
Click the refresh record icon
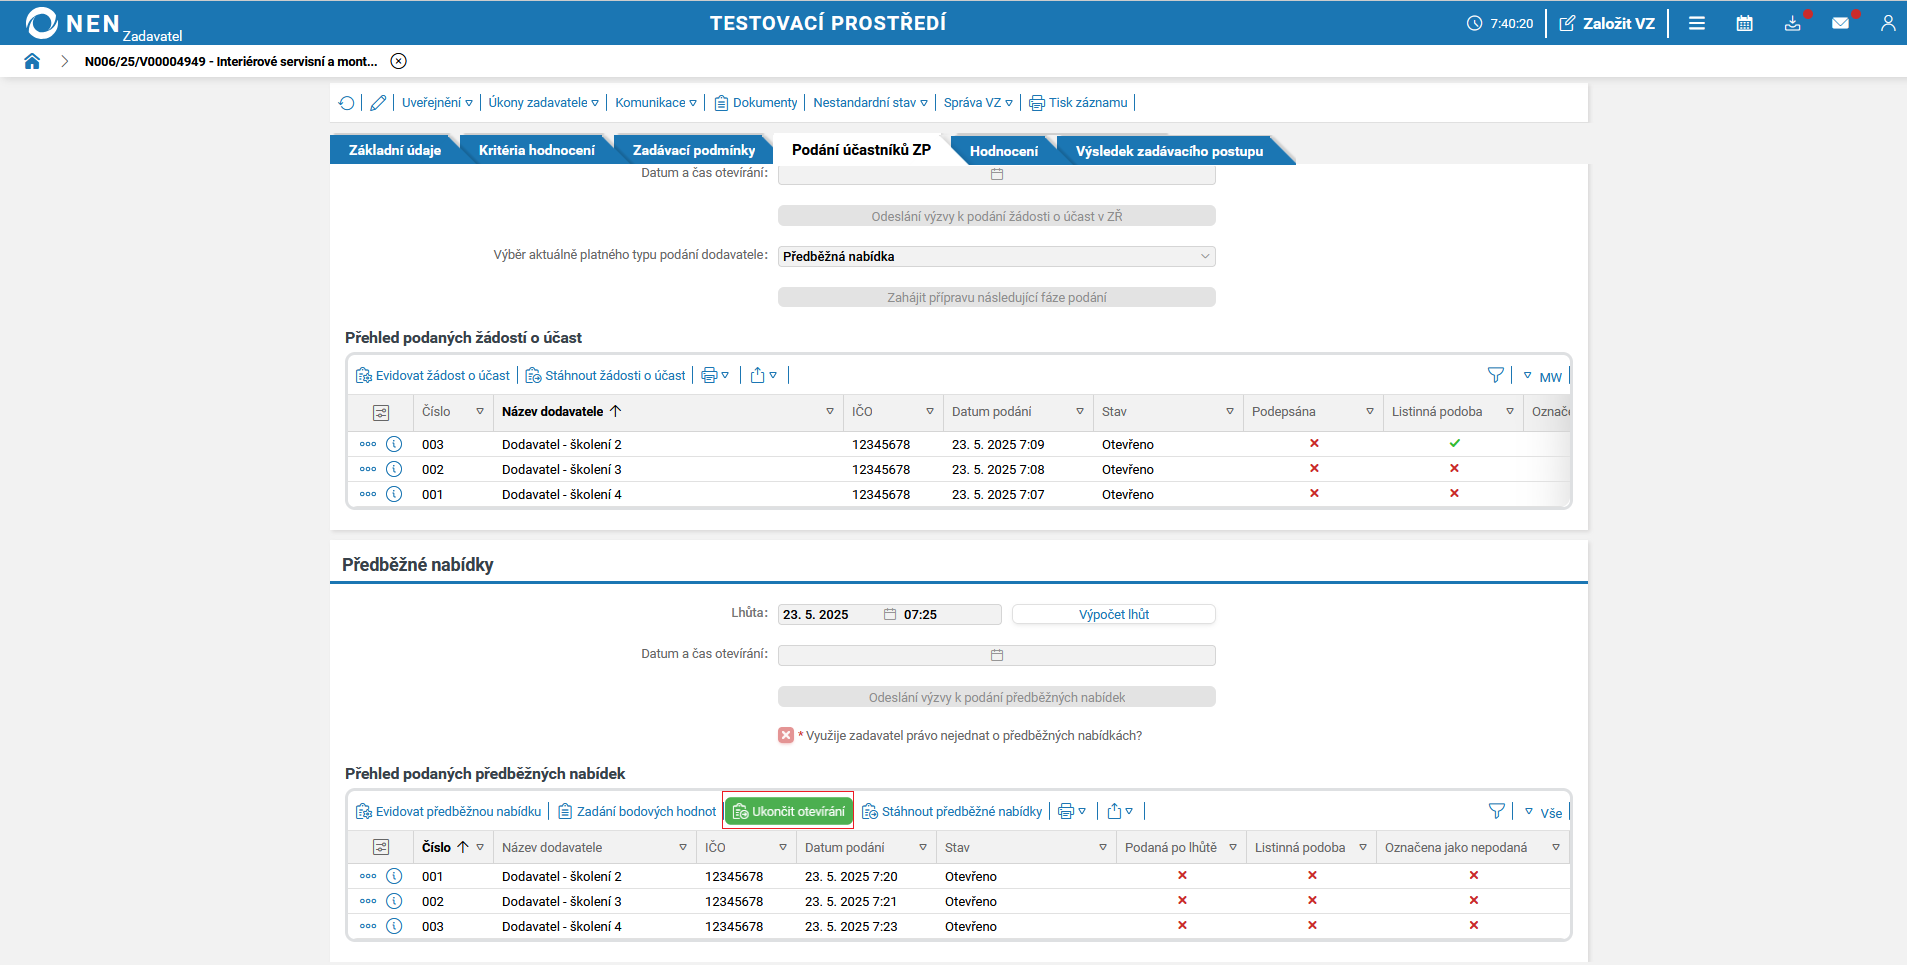(x=346, y=103)
